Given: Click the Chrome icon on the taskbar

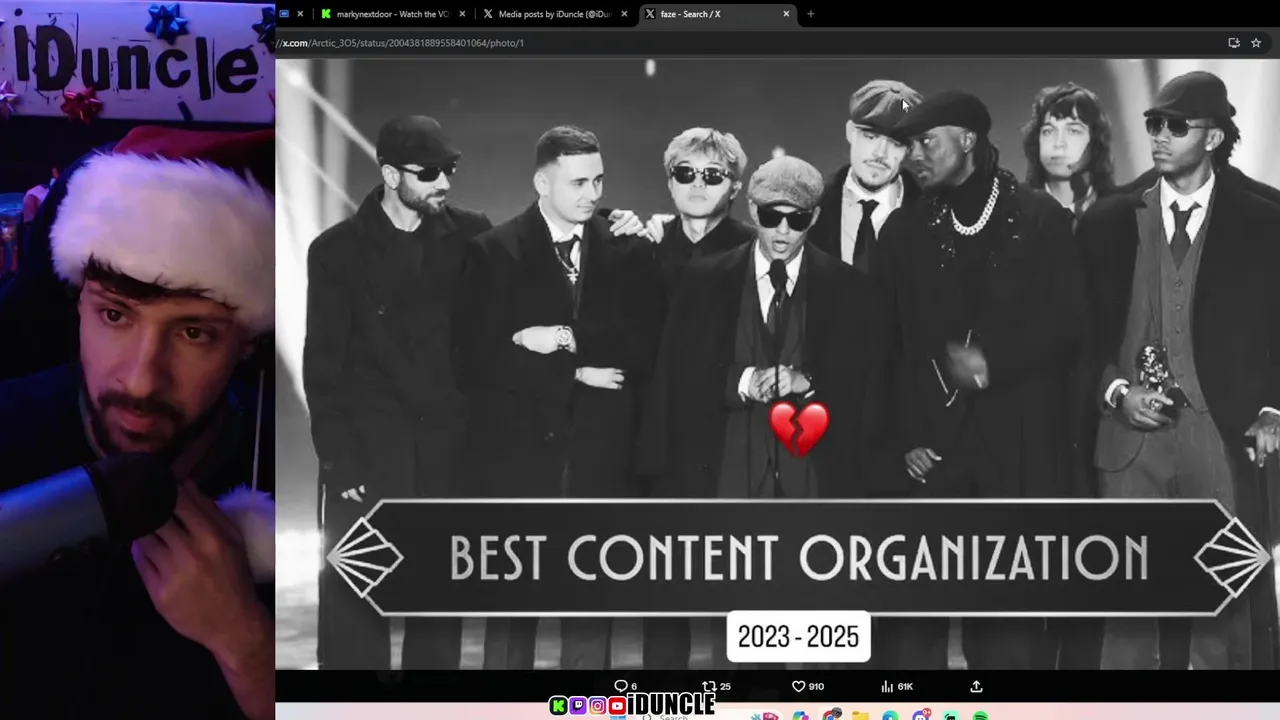Looking at the screenshot, I should pyautogui.click(x=832, y=714).
